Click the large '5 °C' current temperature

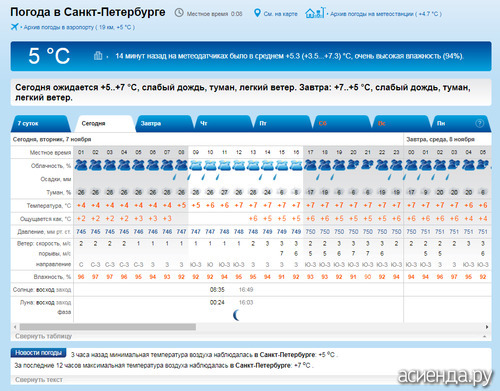[x=49, y=55]
